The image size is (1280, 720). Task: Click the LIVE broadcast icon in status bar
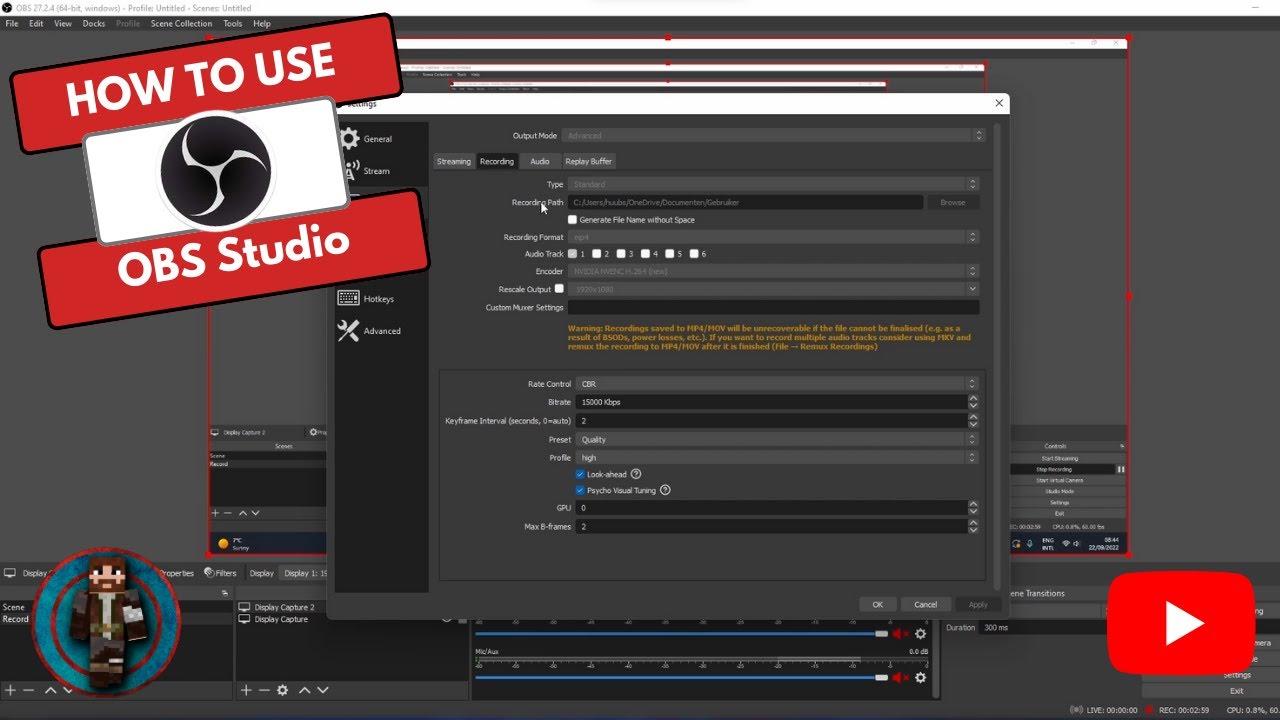[x=1076, y=710]
